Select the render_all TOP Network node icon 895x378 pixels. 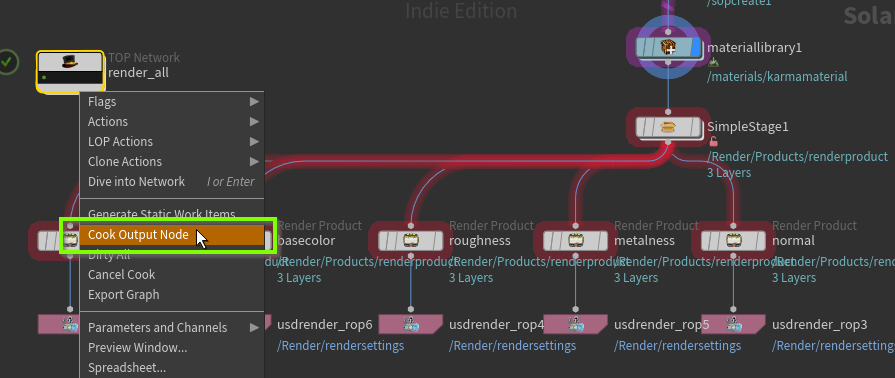[70, 71]
